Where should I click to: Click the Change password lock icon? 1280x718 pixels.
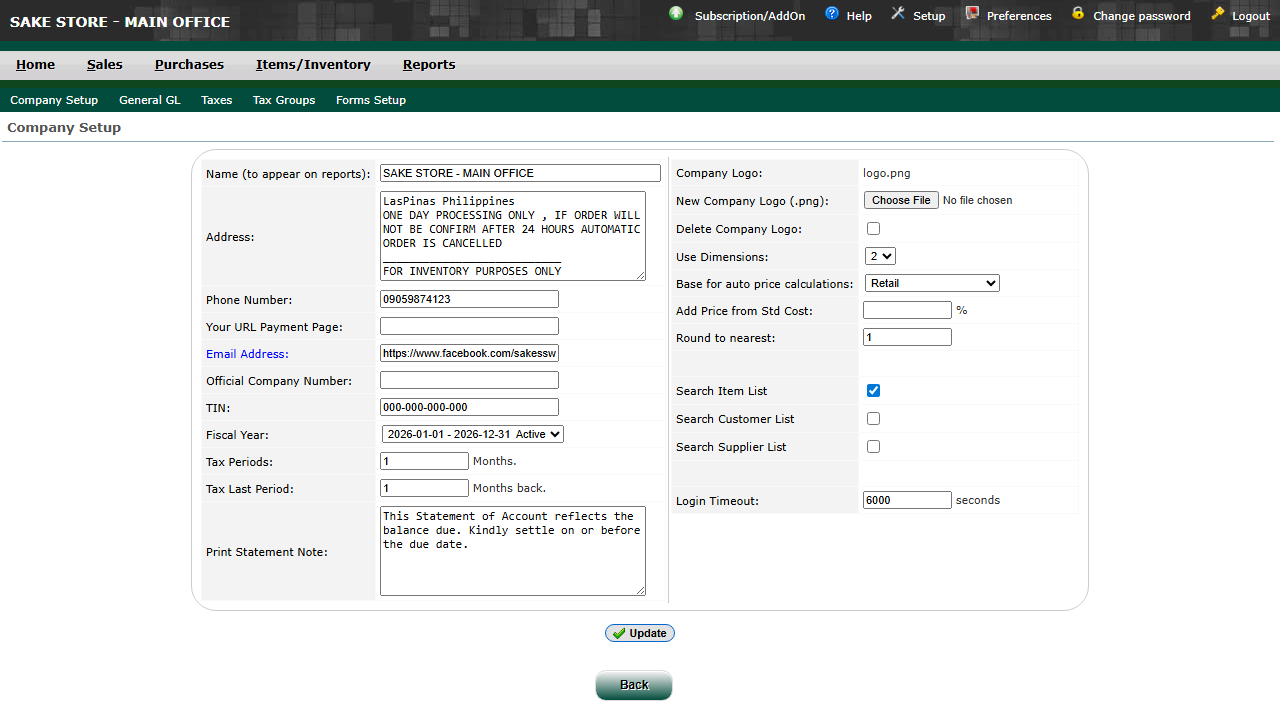[x=1078, y=14]
